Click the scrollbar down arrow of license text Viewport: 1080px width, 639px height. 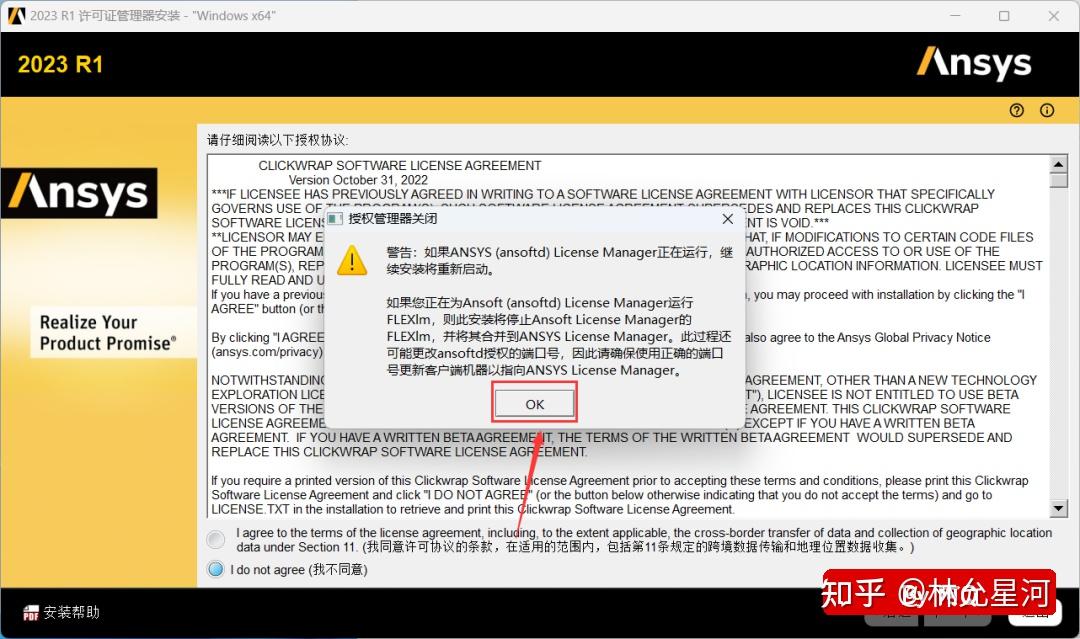(x=1059, y=506)
